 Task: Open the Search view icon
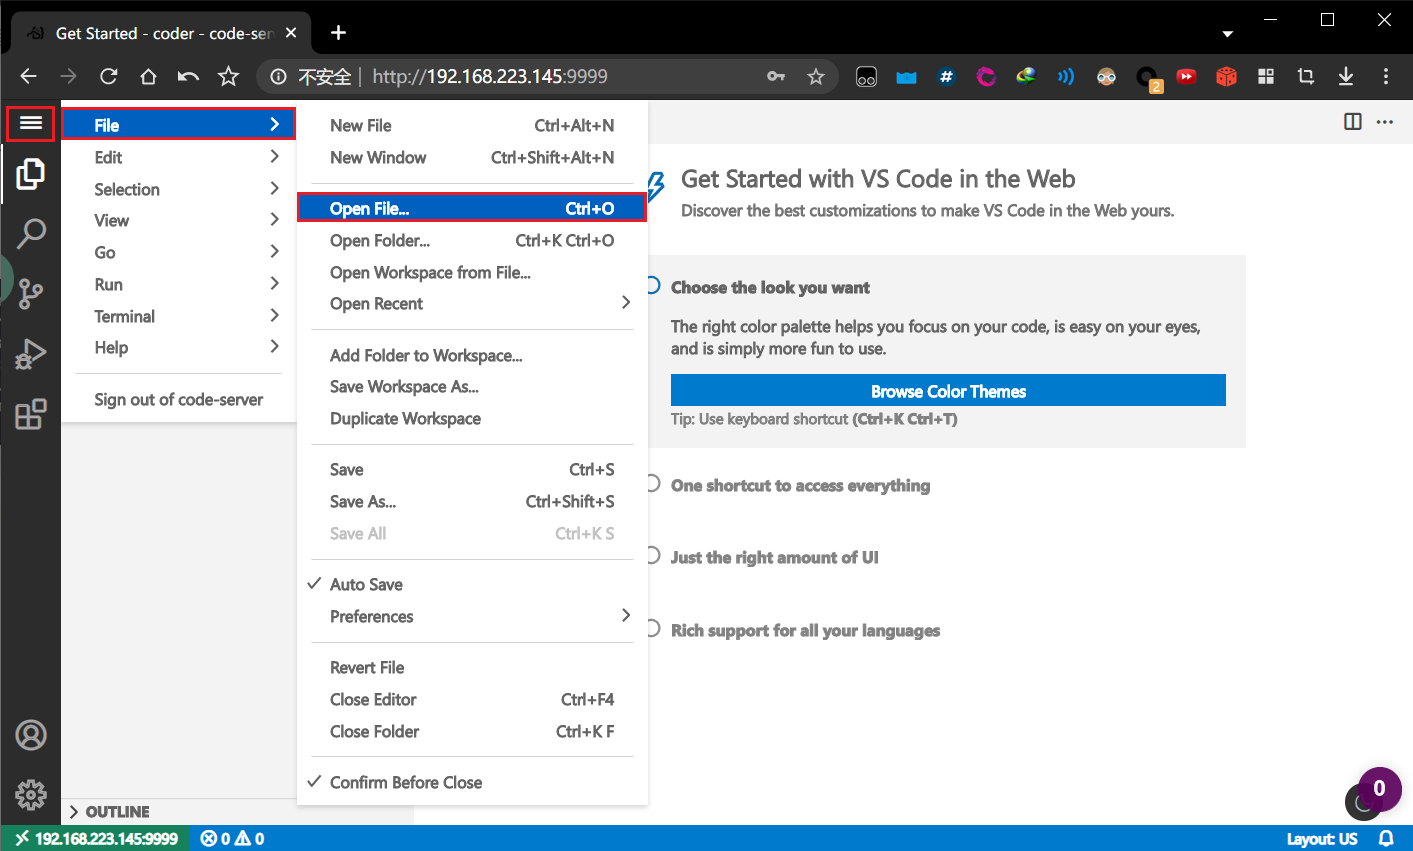click(31, 234)
